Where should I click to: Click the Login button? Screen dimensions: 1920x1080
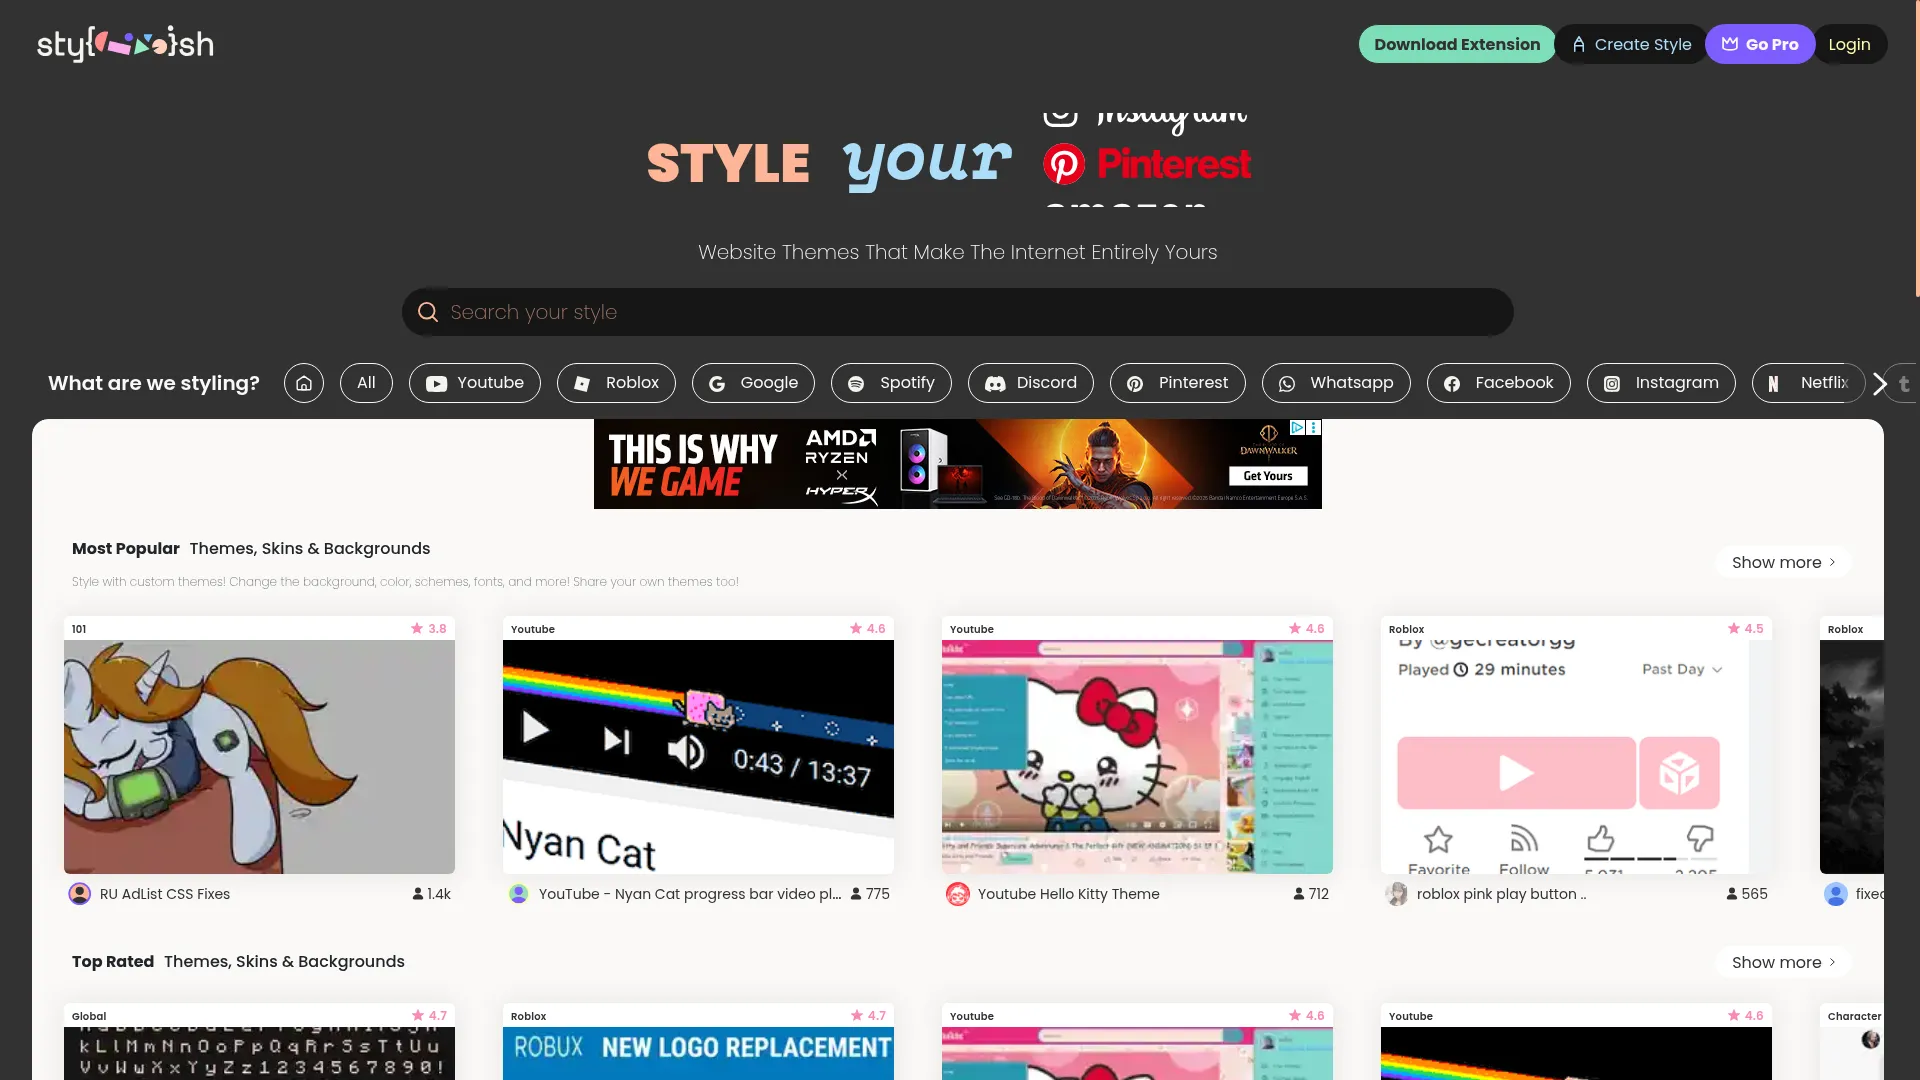coord(1849,44)
